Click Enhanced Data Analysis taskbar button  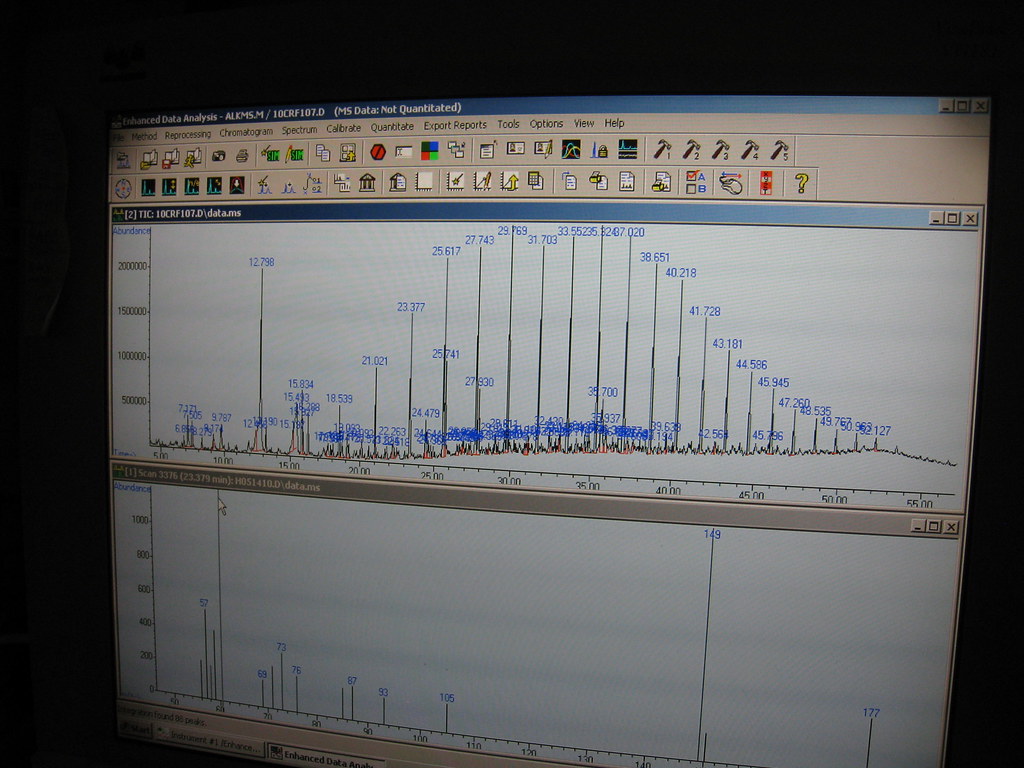[x=322, y=760]
